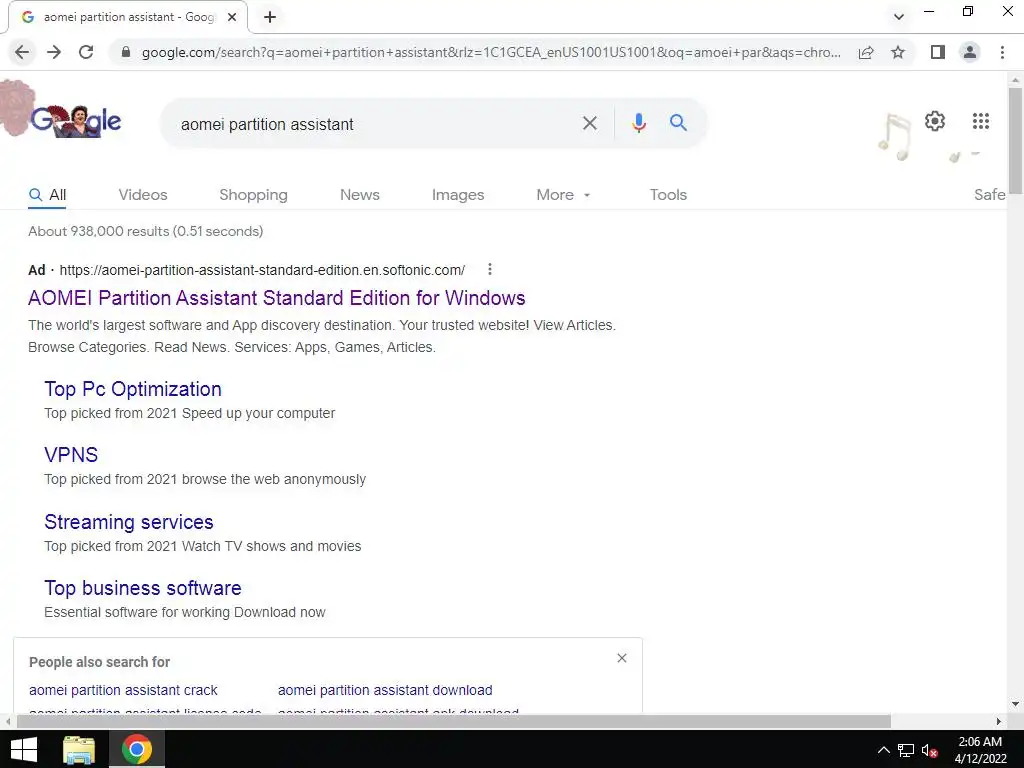Viewport: 1024px width, 768px height.
Task: Switch to Videos tab
Action: (143, 195)
